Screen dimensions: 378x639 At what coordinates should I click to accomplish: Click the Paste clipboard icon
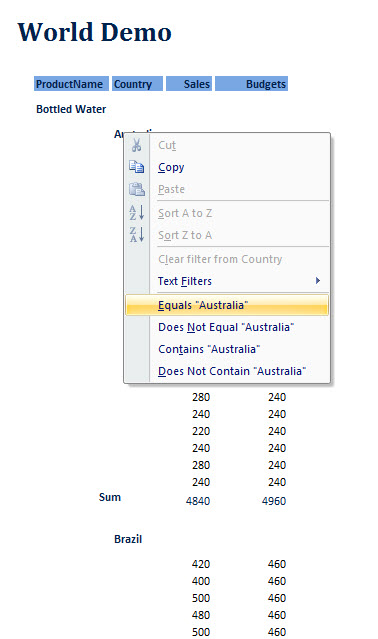(136, 189)
